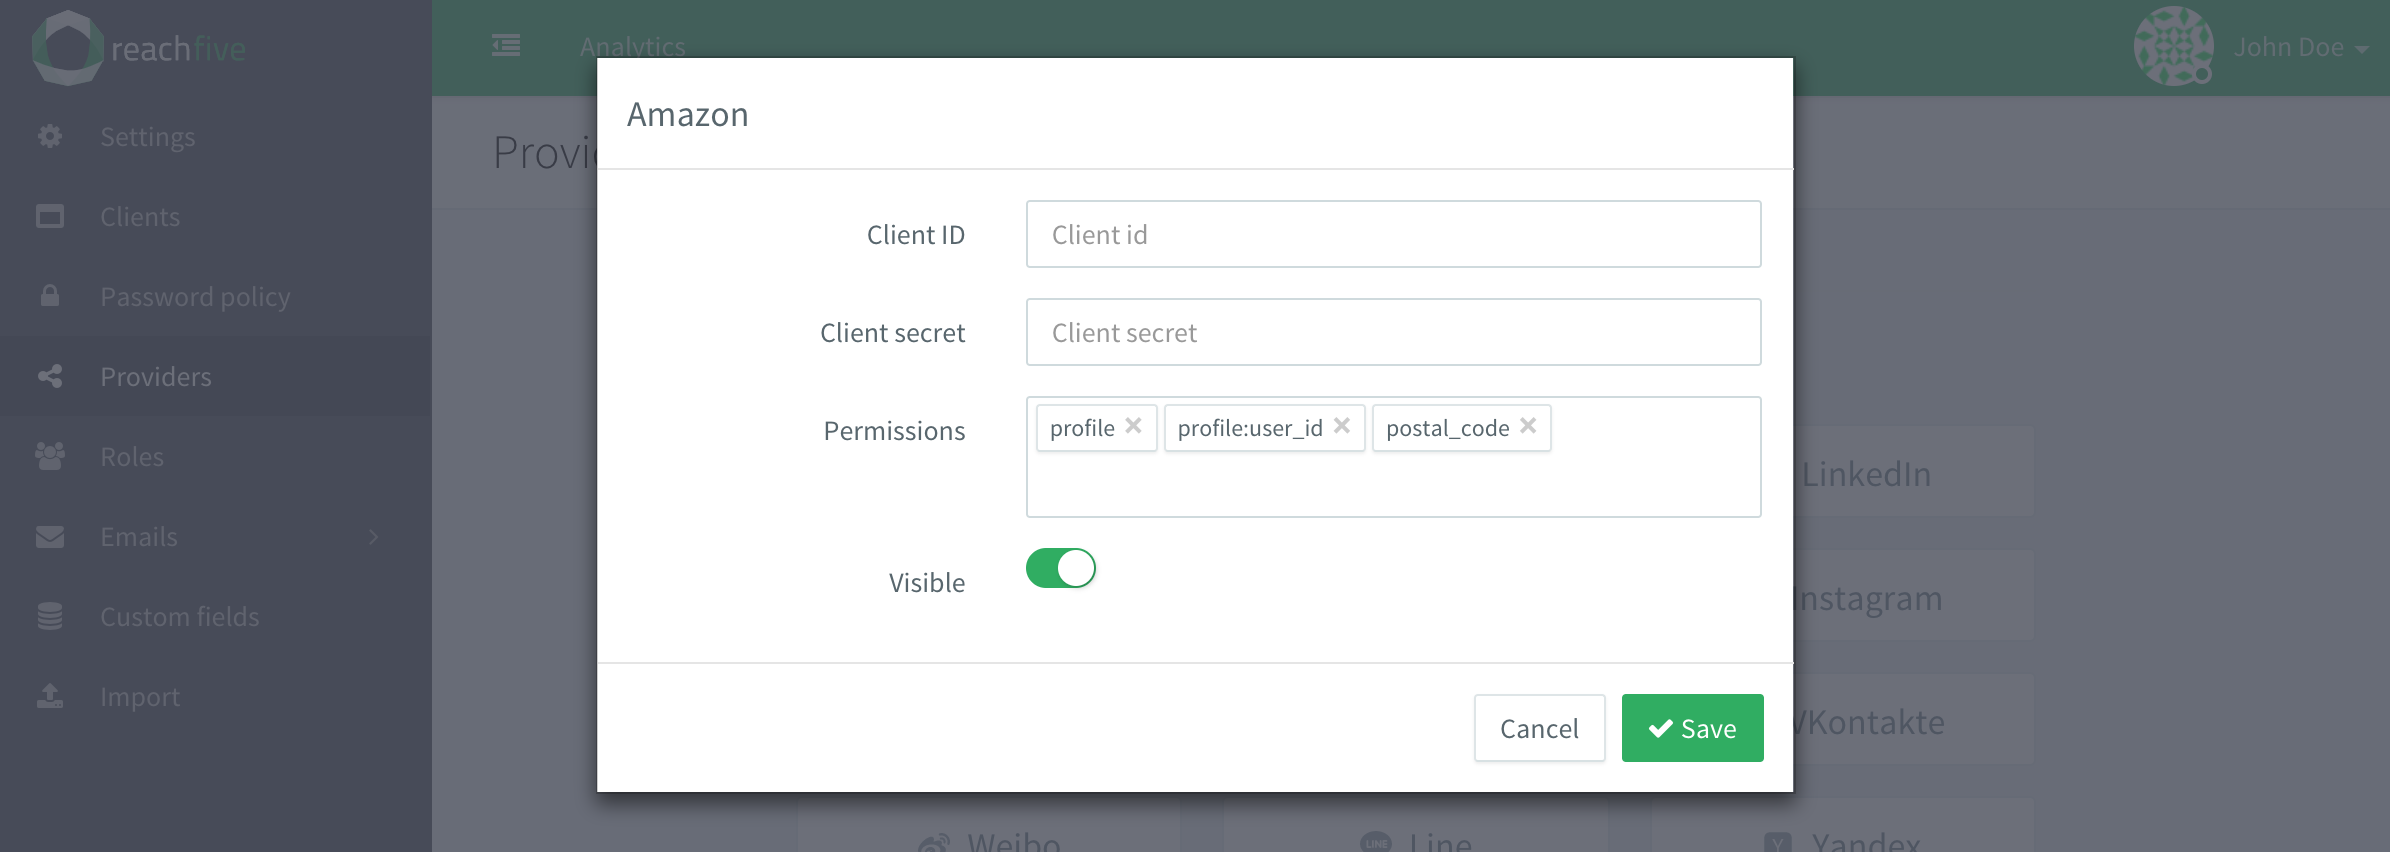The image size is (2390, 852).
Task: Click the Permissions field label
Action: click(x=894, y=431)
